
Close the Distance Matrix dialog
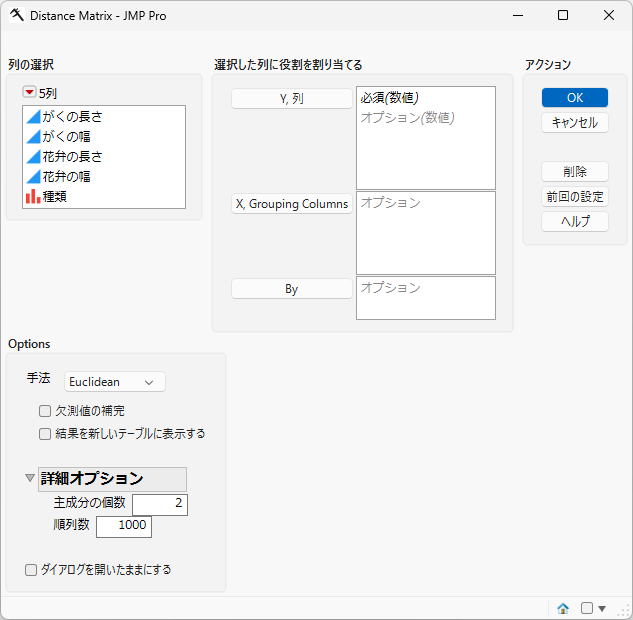[x=609, y=15]
